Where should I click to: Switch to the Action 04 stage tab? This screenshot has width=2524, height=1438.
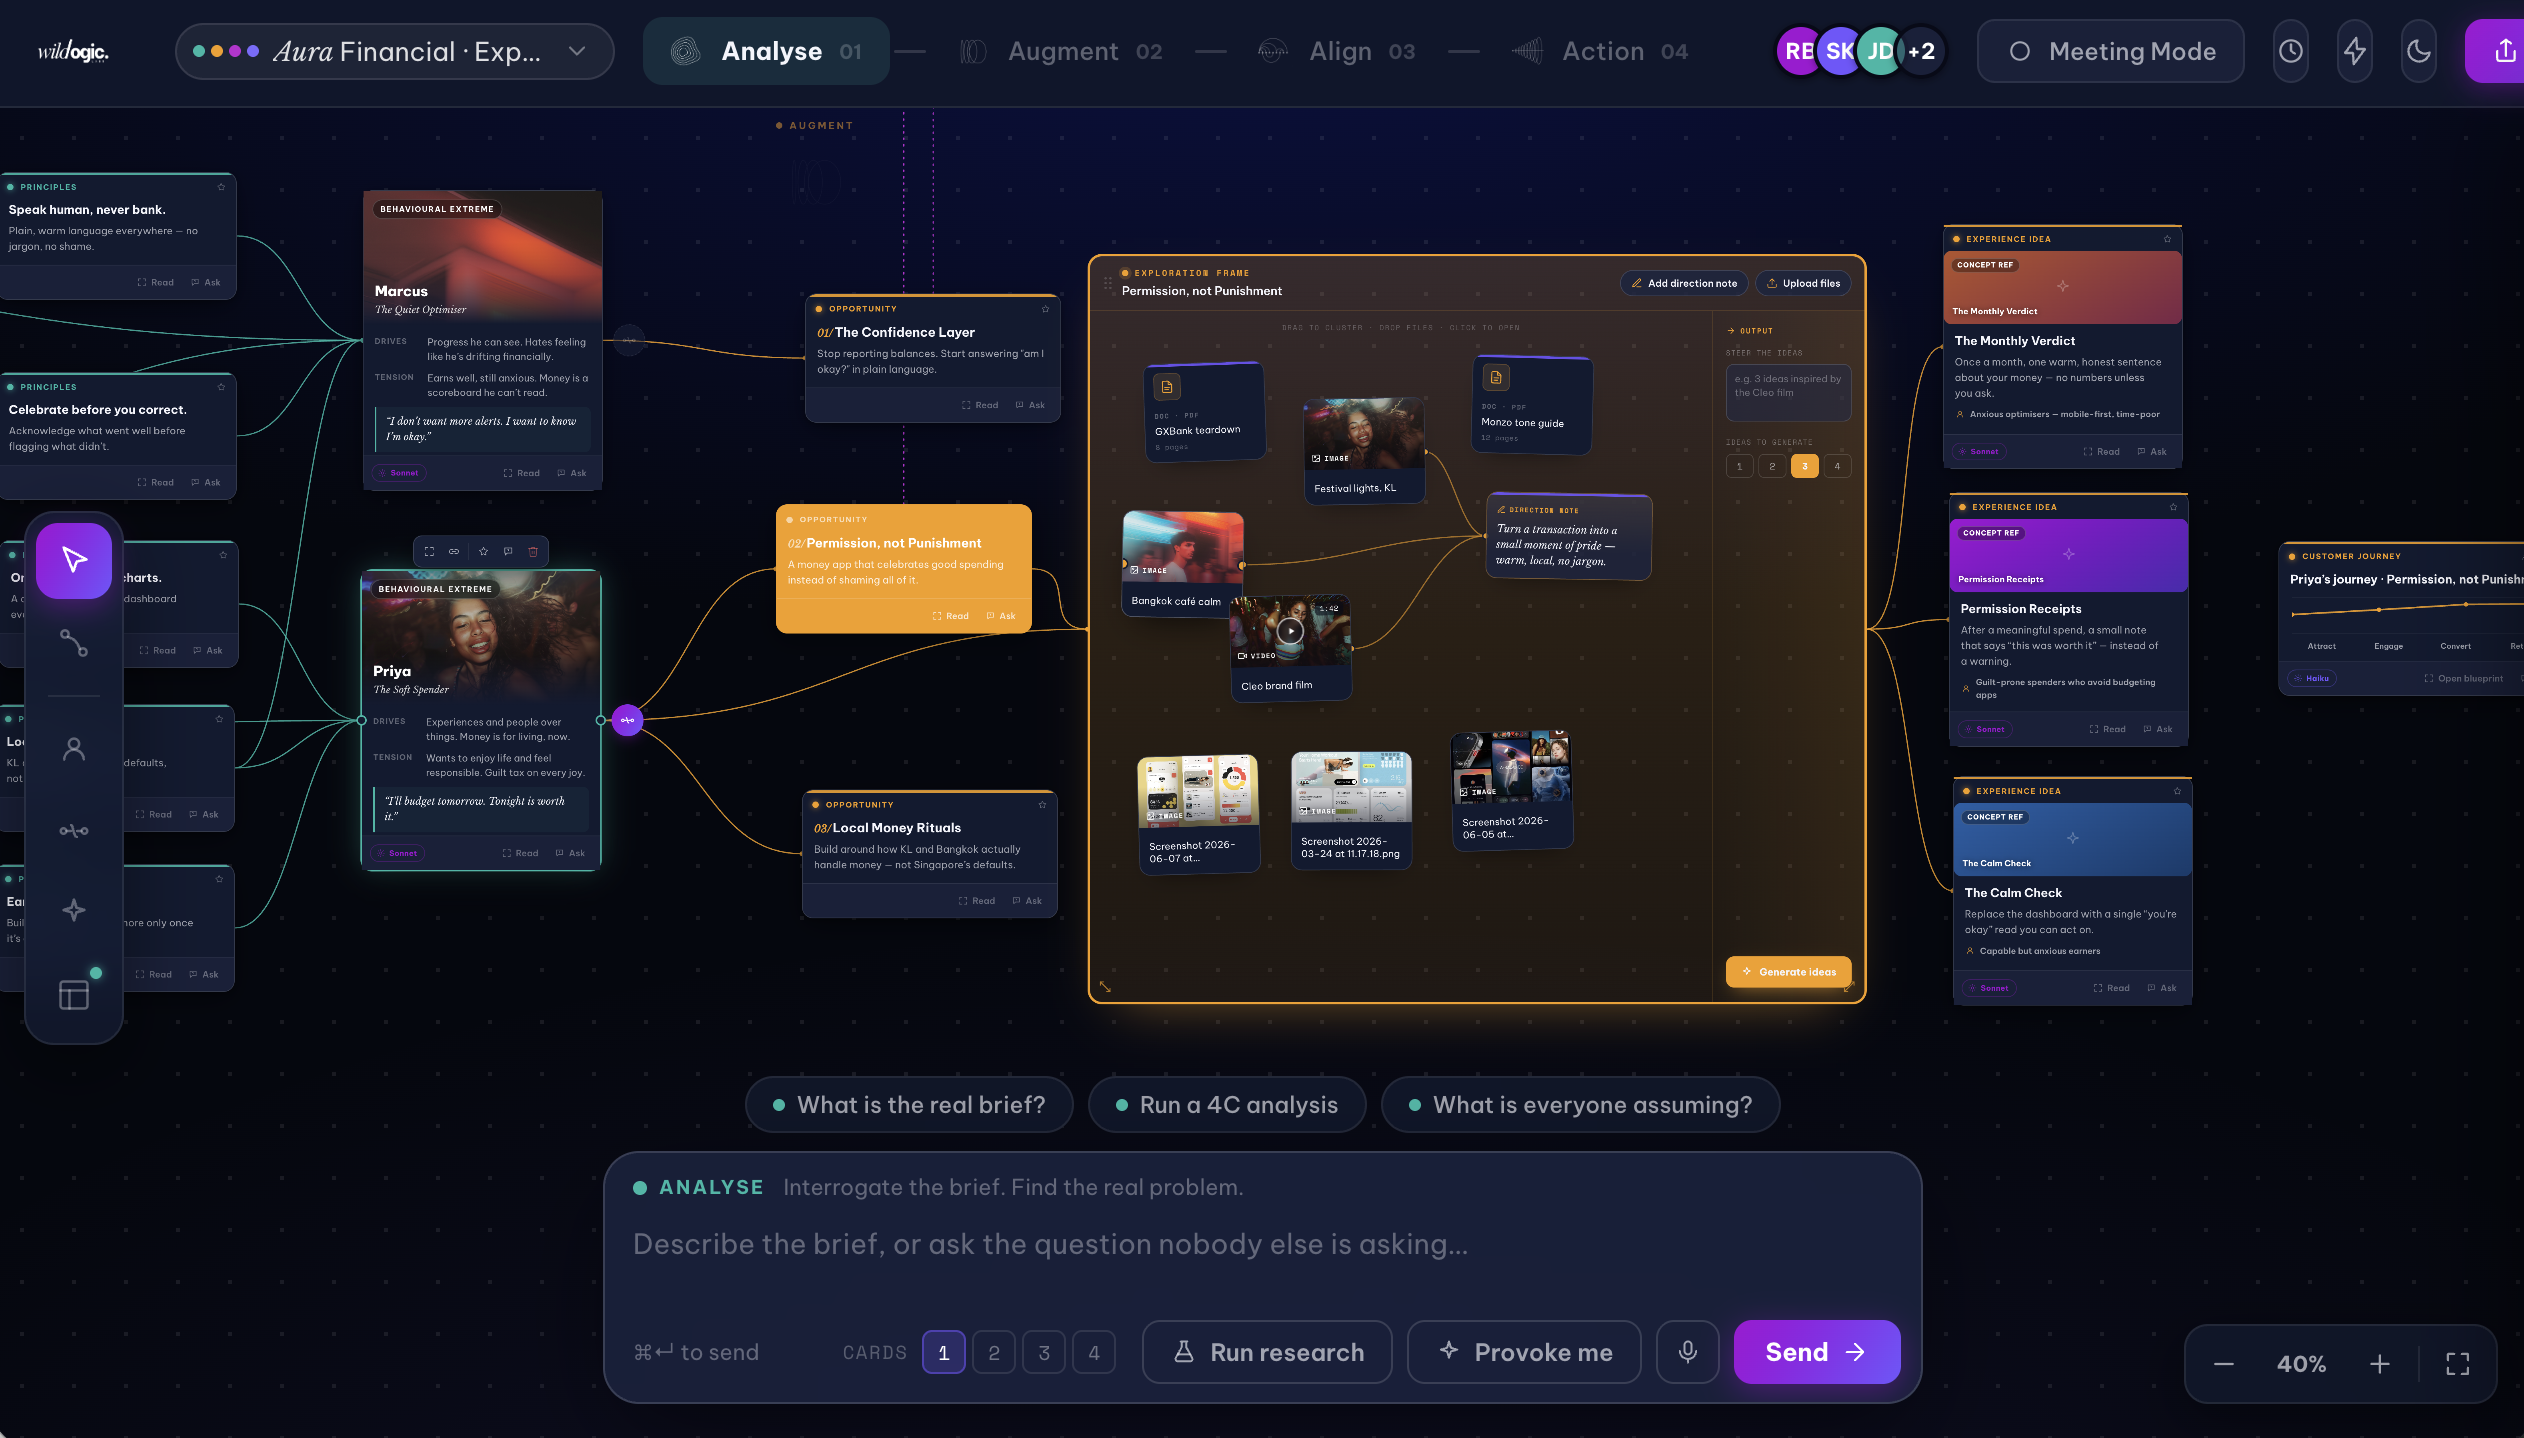pos(1600,51)
